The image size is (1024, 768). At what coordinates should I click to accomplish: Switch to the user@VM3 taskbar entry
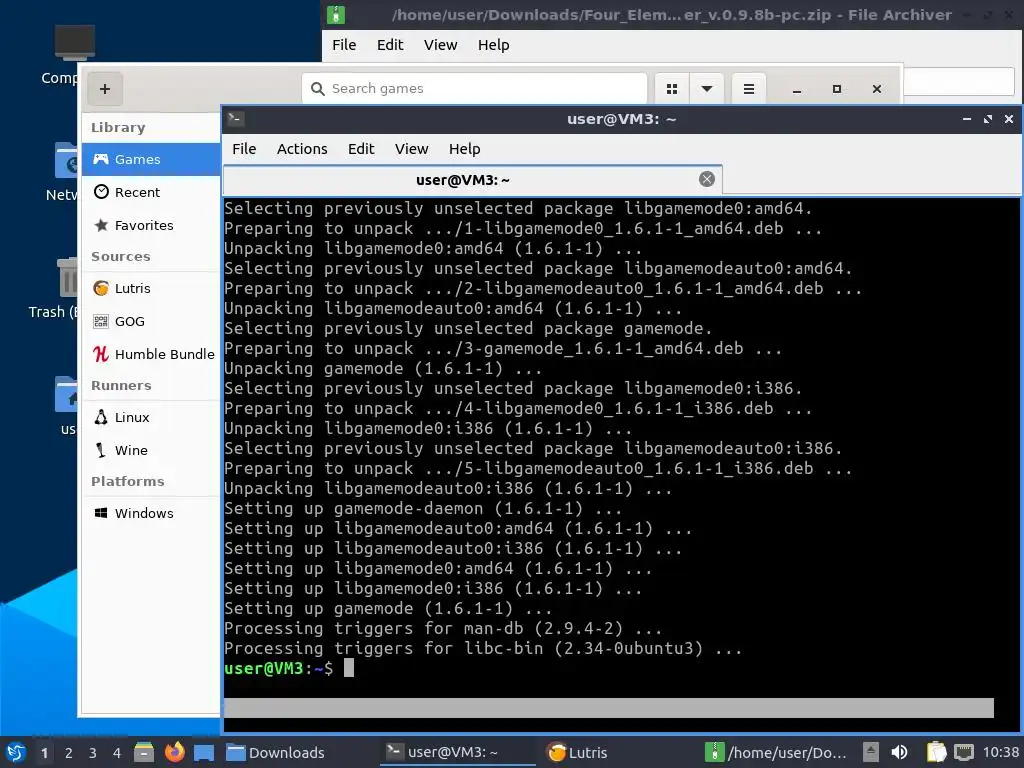[x=457, y=752]
